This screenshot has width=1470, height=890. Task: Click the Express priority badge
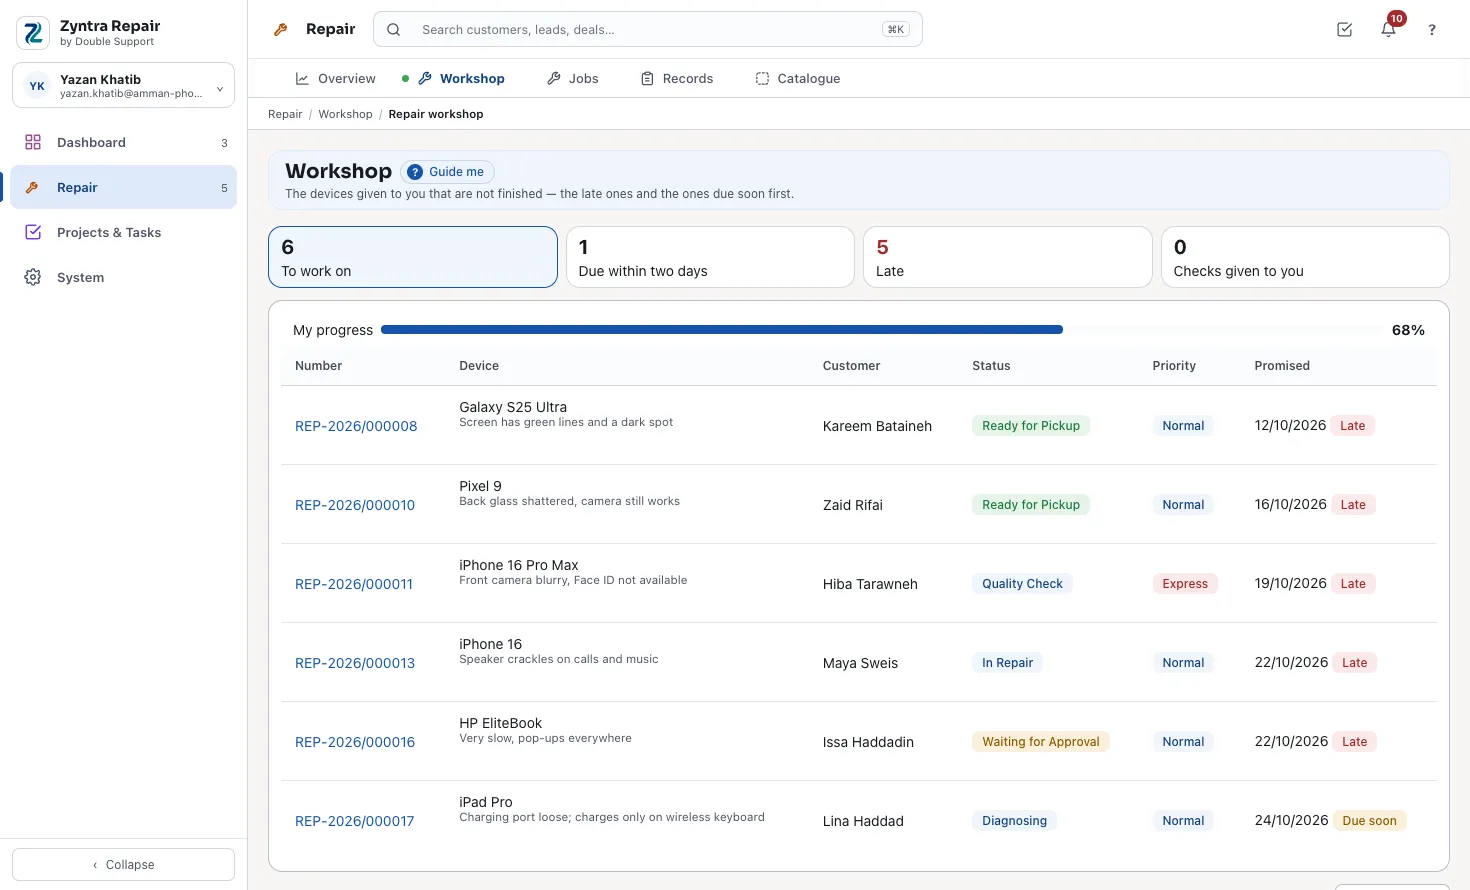[x=1185, y=584]
